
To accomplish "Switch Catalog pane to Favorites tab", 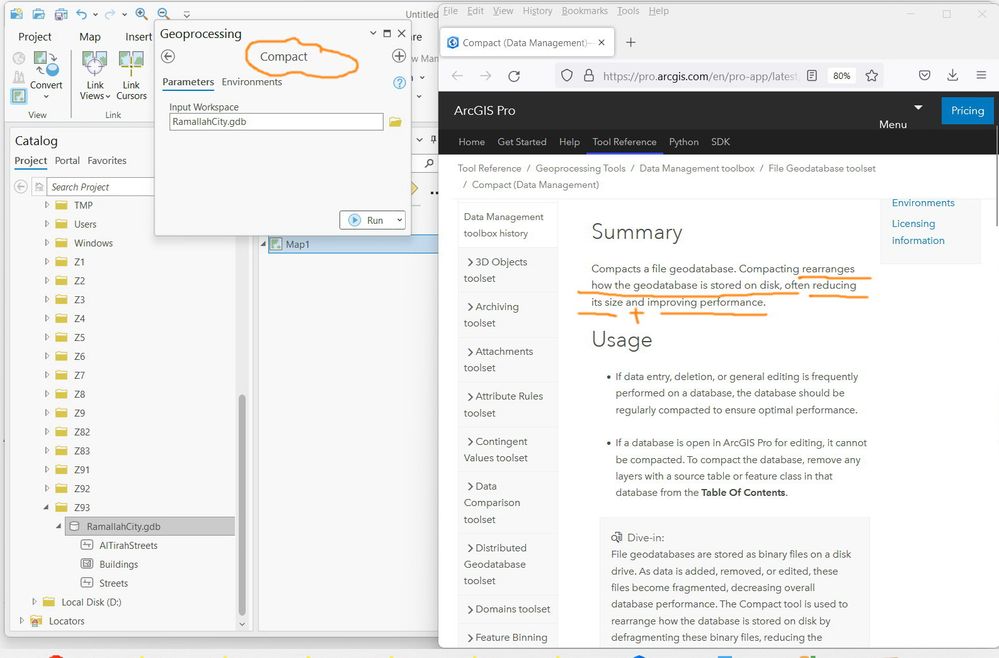I will [x=107, y=161].
